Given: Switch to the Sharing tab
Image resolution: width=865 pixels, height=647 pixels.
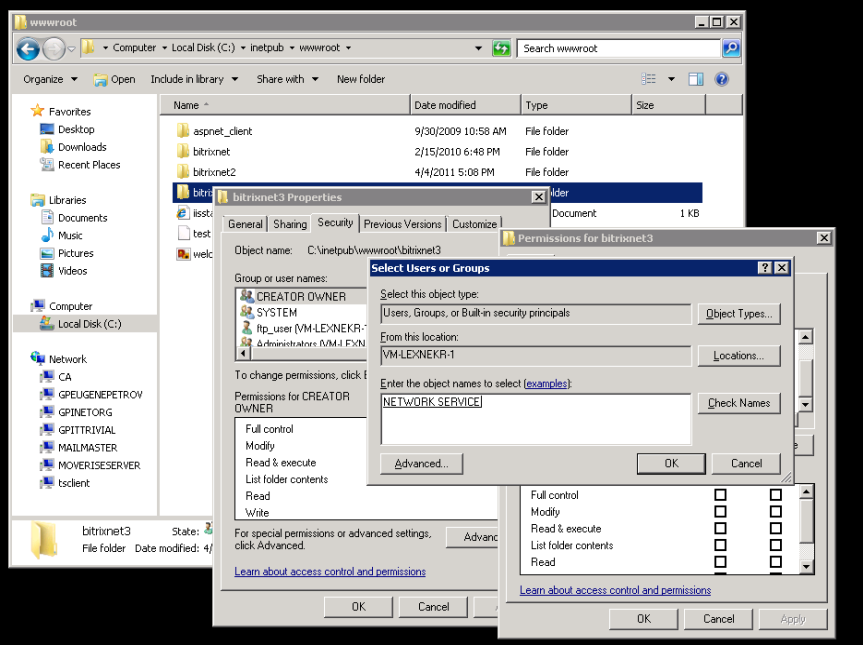Looking at the screenshot, I should 290,224.
